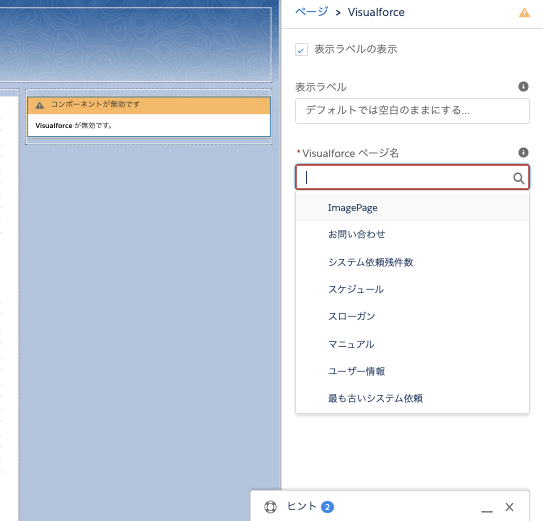Minimize the ヒント panel
Screen dimensions: 543x521
pos(487,511)
